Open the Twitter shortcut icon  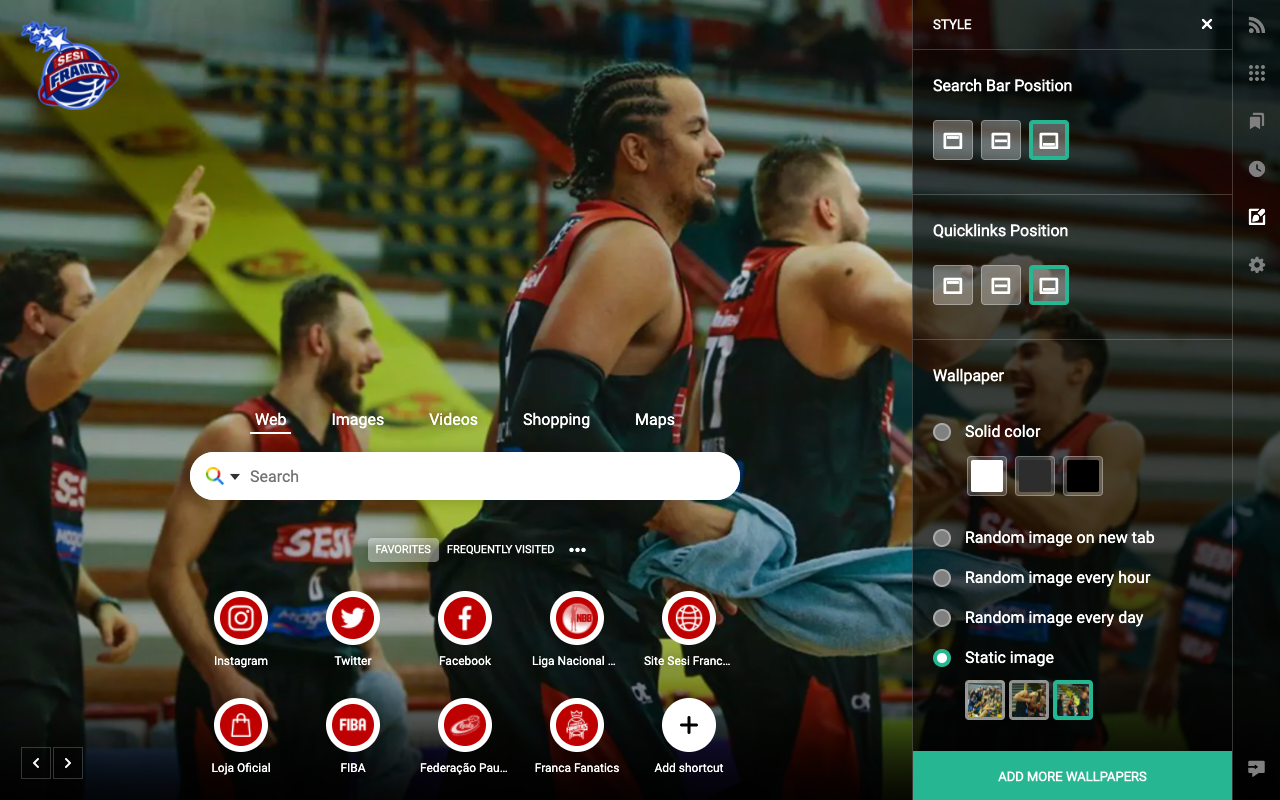(x=353, y=619)
